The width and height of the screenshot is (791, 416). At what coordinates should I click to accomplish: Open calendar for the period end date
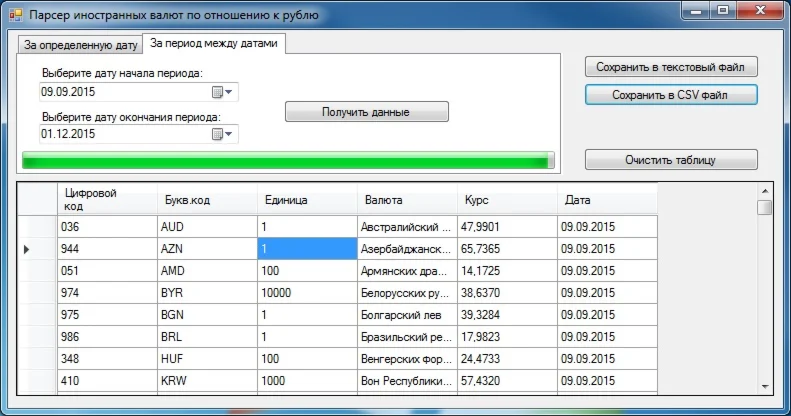(x=222, y=134)
